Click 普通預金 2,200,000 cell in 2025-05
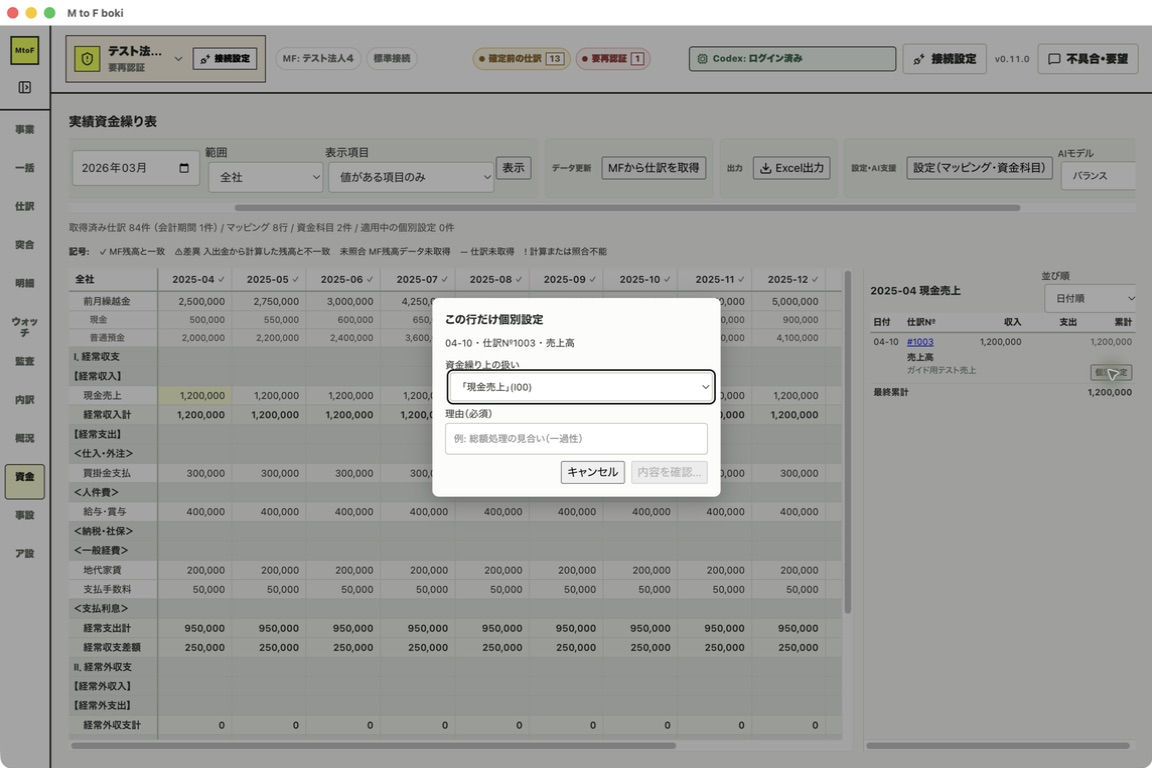Image resolution: width=1152 pixels, height=768 pixels. (x=269, y=338)
